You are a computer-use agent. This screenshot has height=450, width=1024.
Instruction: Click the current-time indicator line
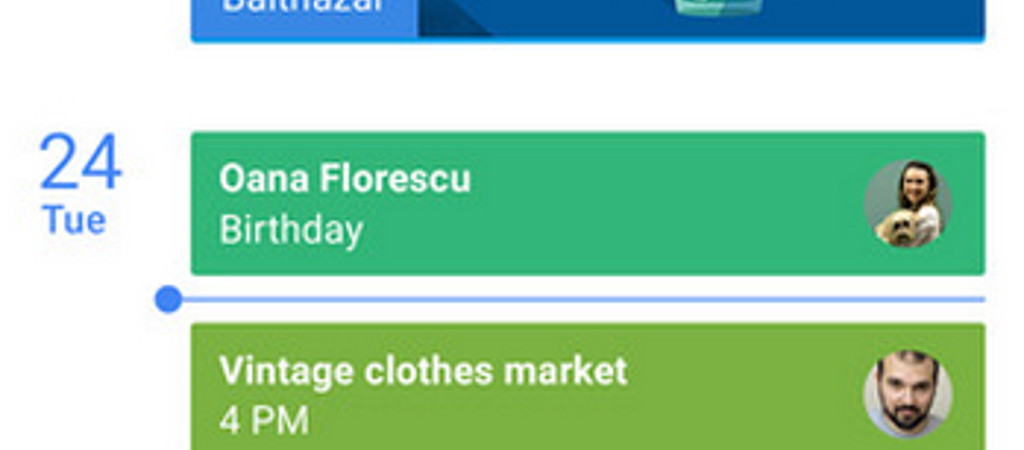tap(583, 300)
